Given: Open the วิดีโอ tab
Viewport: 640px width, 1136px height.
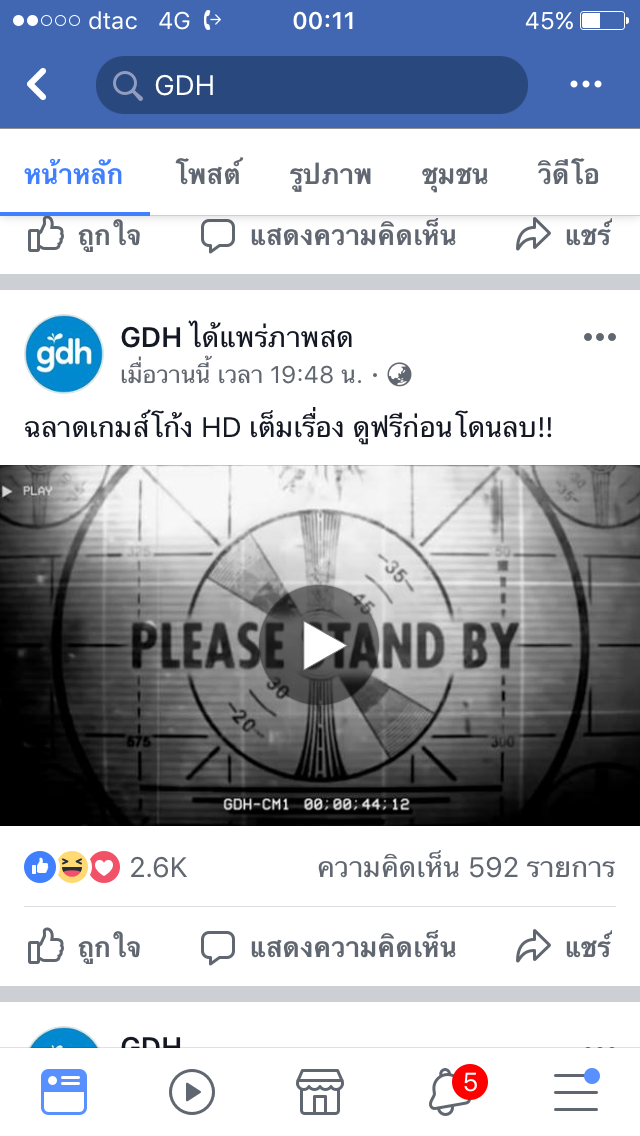Looking at the screenshot, I should [568, 175].
